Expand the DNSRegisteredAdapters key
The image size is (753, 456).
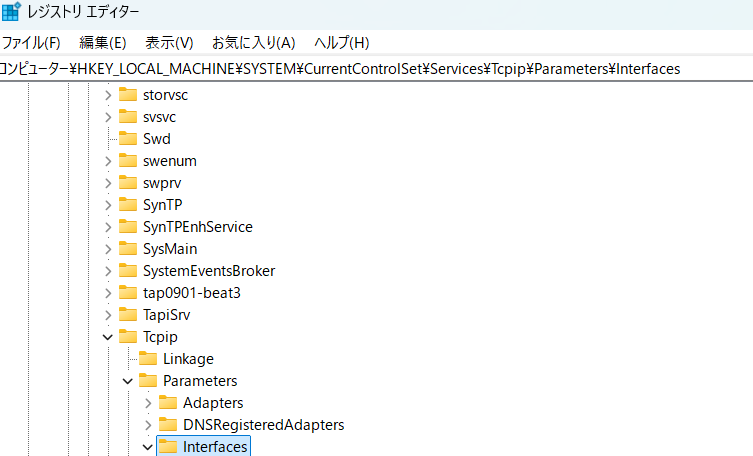(x=148, y=425)
